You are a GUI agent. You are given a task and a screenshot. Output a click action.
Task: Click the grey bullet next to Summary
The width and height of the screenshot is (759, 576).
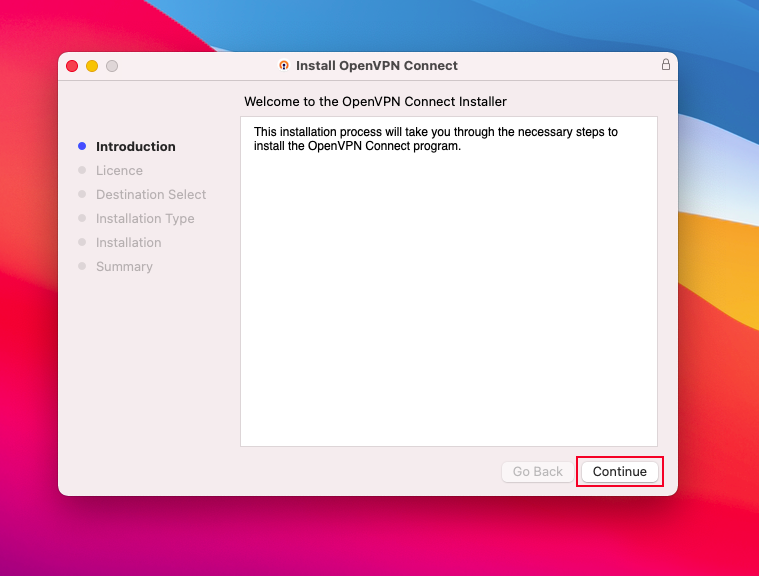coord(82,266)
